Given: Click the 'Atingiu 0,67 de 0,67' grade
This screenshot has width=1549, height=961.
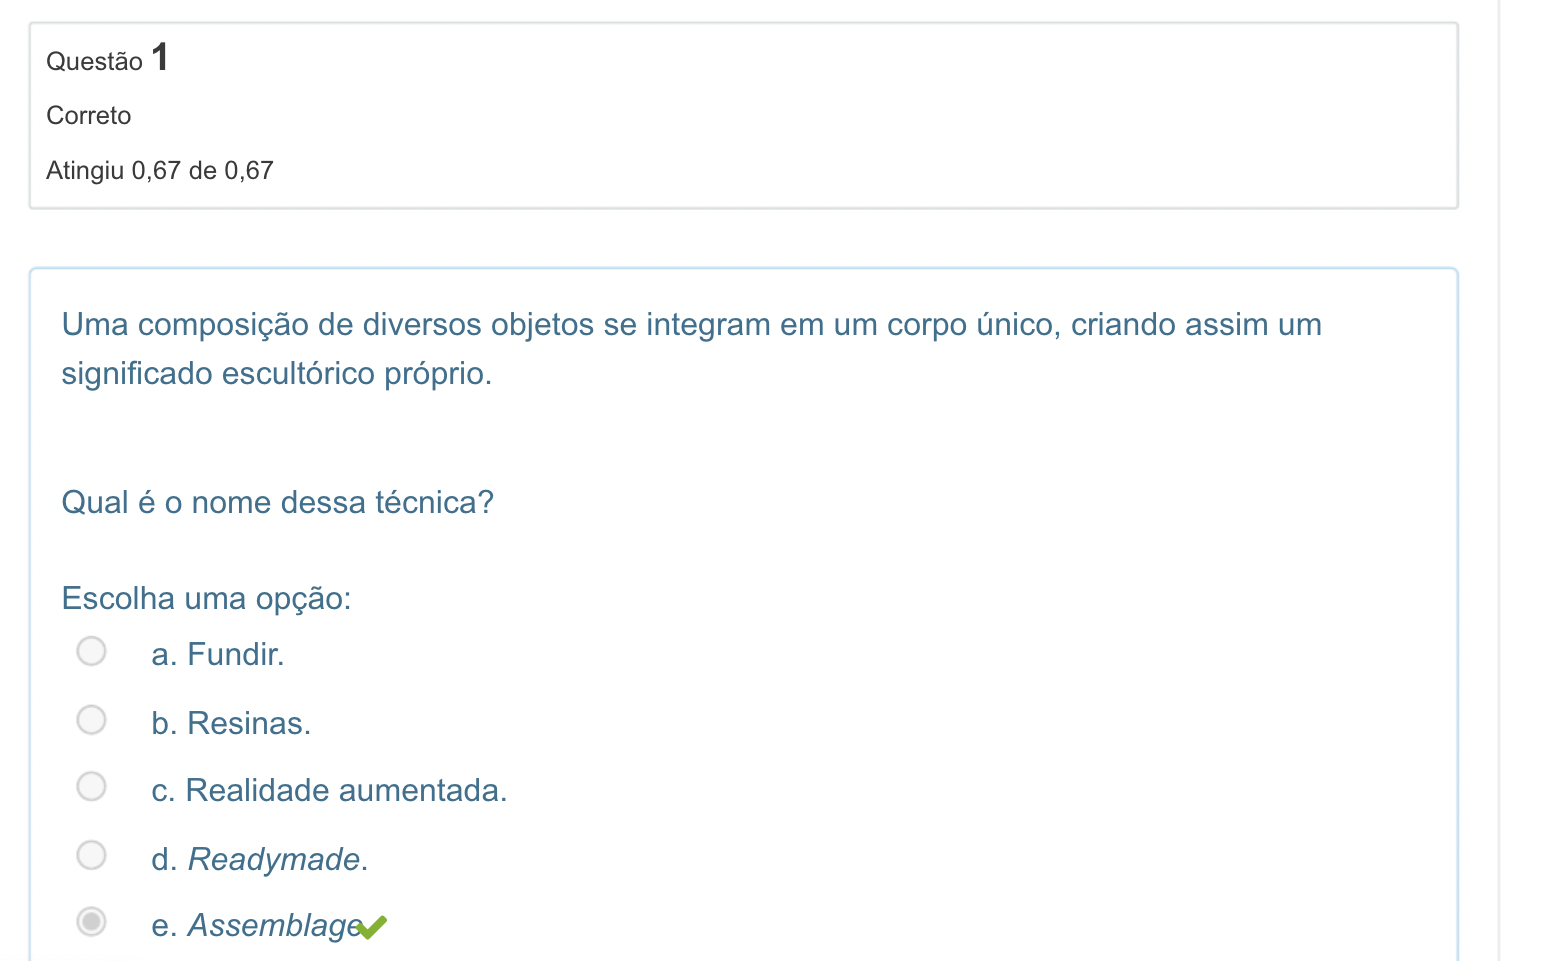Looking at the screenshot, I should [x=160, y=171].
